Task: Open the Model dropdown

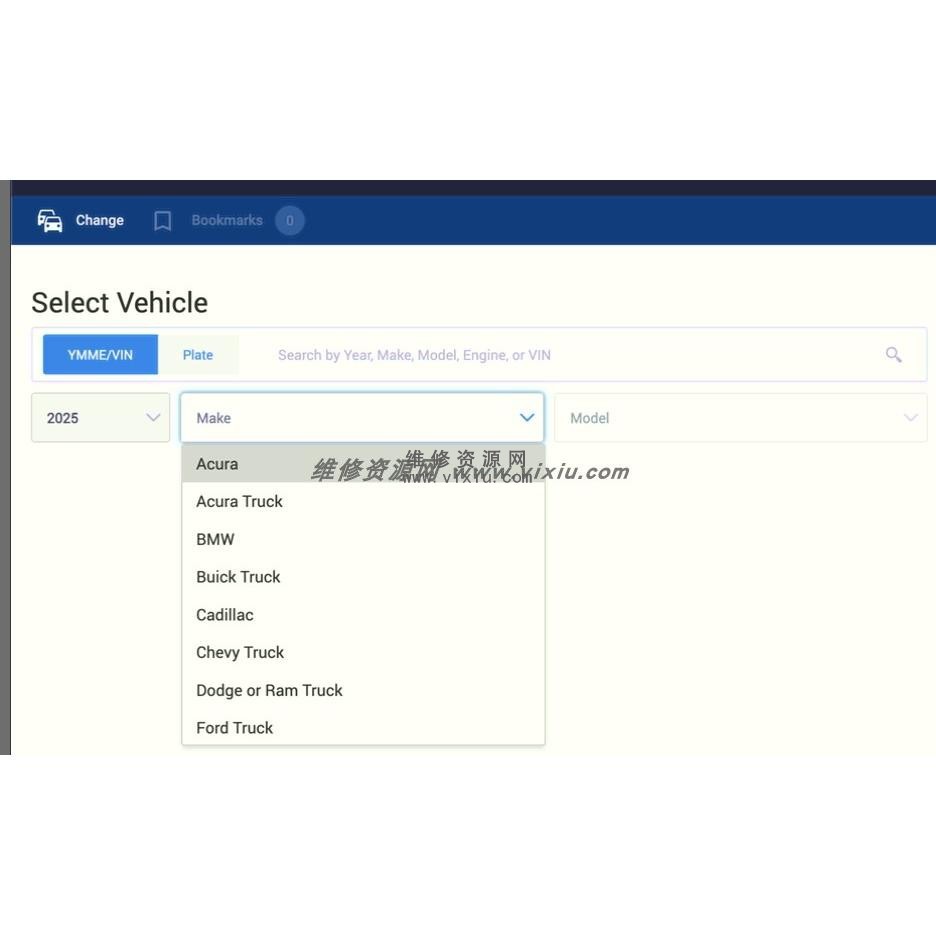Action: (740, 418)
